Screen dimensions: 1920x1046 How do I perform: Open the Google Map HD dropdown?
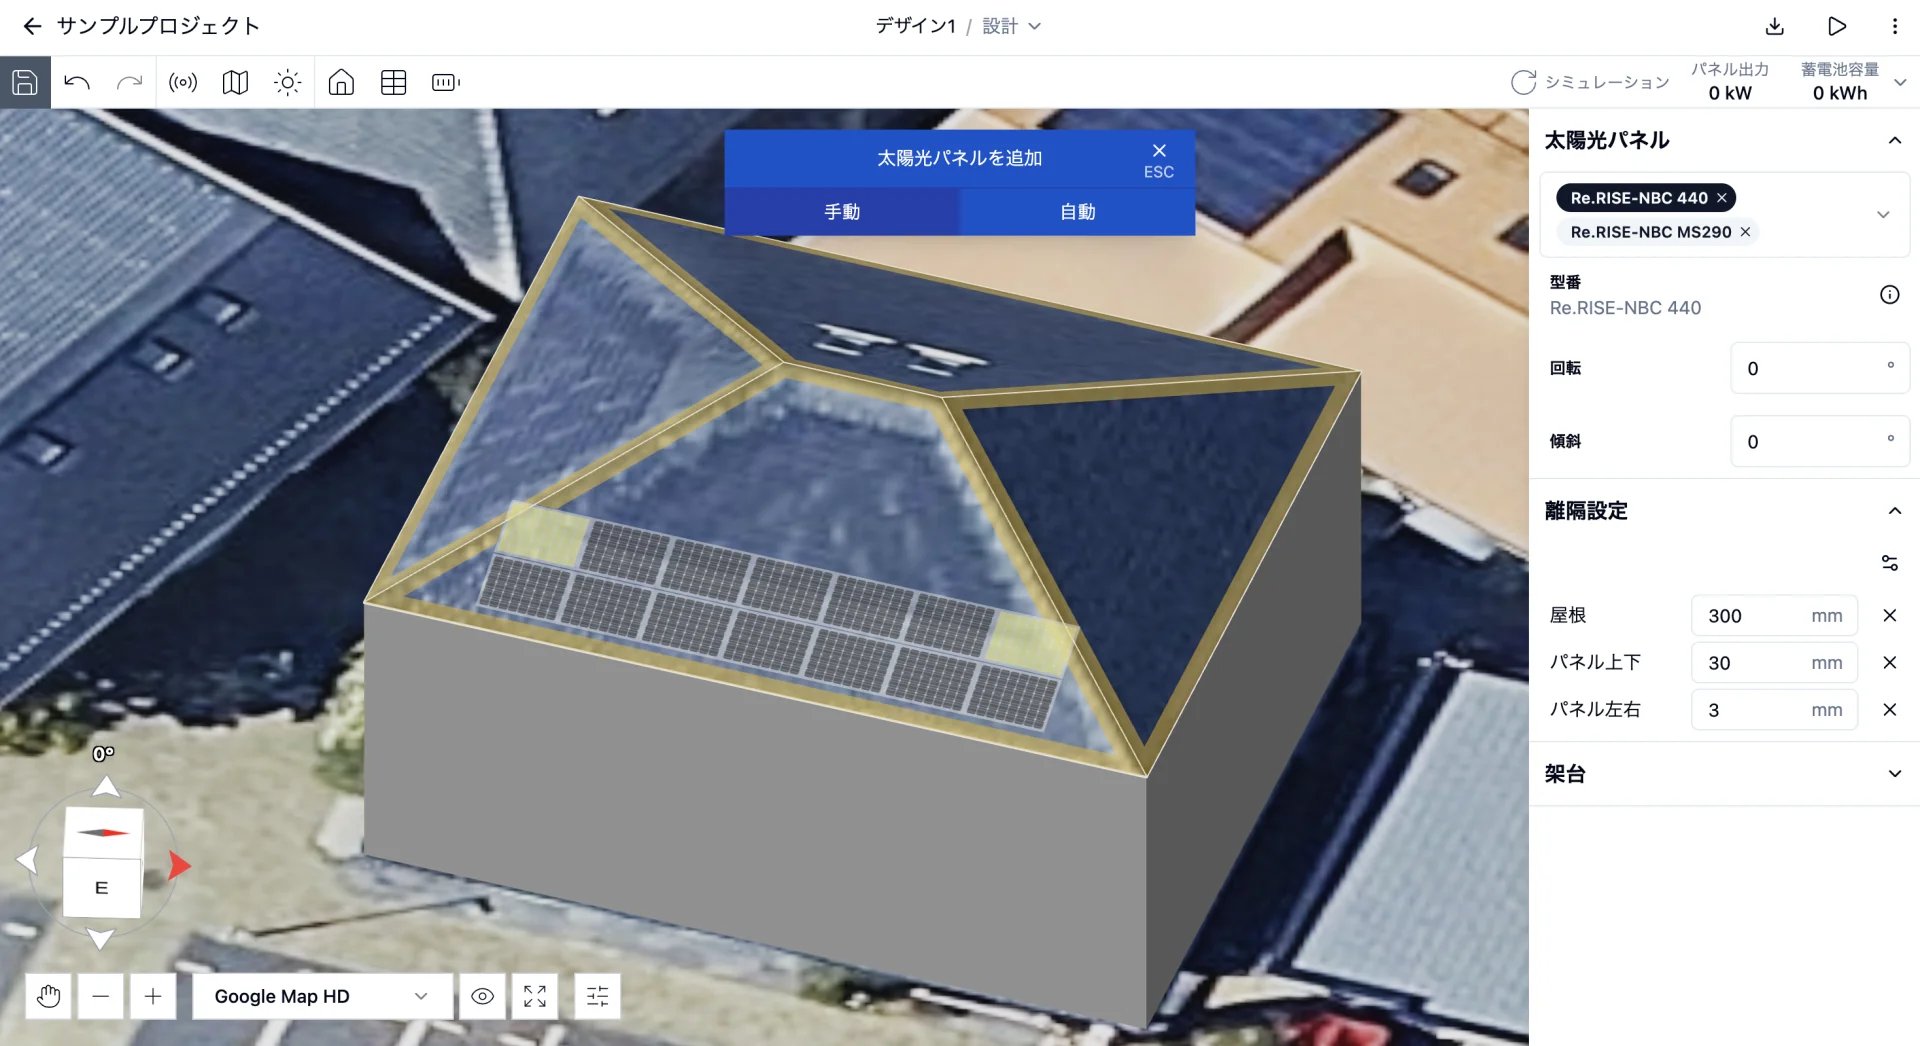click(322, 996)
